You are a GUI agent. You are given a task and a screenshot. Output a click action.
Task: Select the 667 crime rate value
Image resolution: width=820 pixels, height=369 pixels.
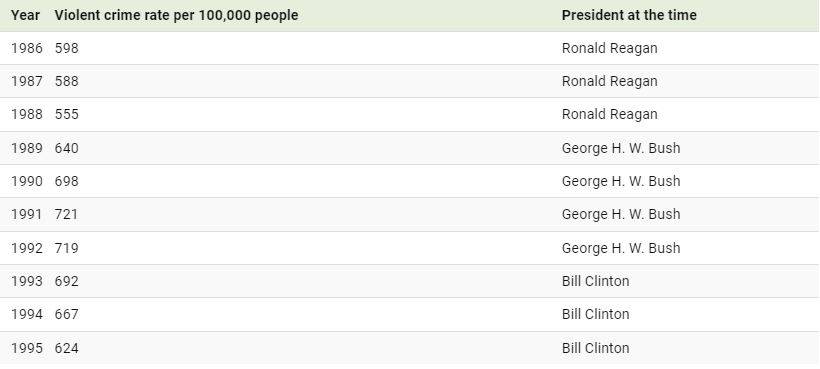[x=66, y=314]
